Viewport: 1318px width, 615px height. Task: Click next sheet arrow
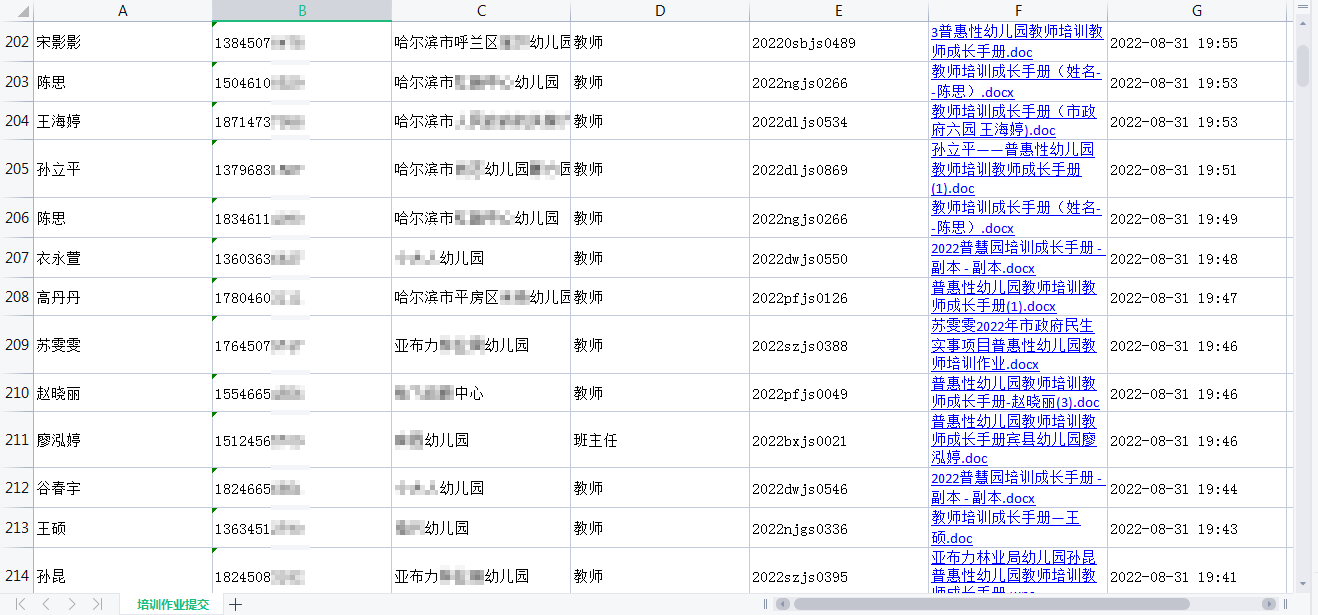coord(72,604)
